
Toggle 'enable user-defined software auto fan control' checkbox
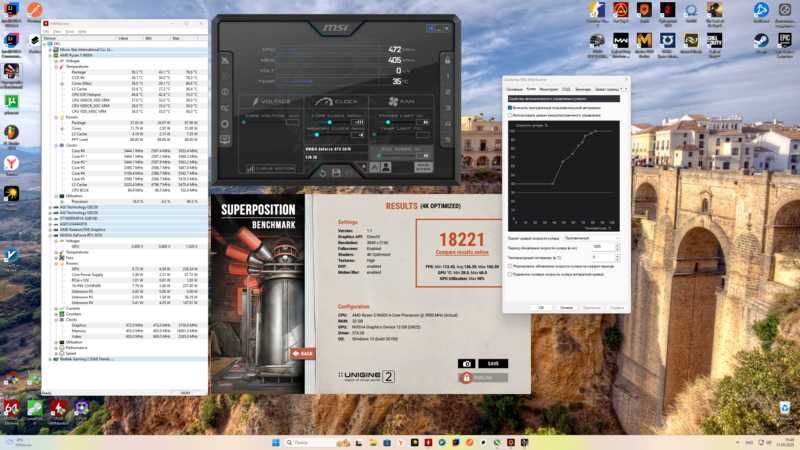point(510,108)
